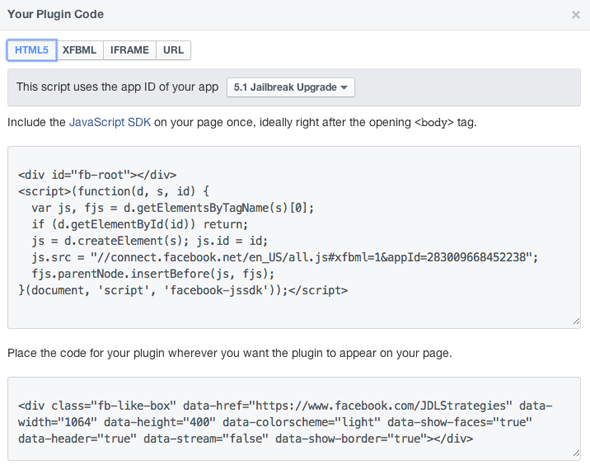Select the HTML5 tab
The width and height of the screenshot is (590, 474).
coord(32,50)
